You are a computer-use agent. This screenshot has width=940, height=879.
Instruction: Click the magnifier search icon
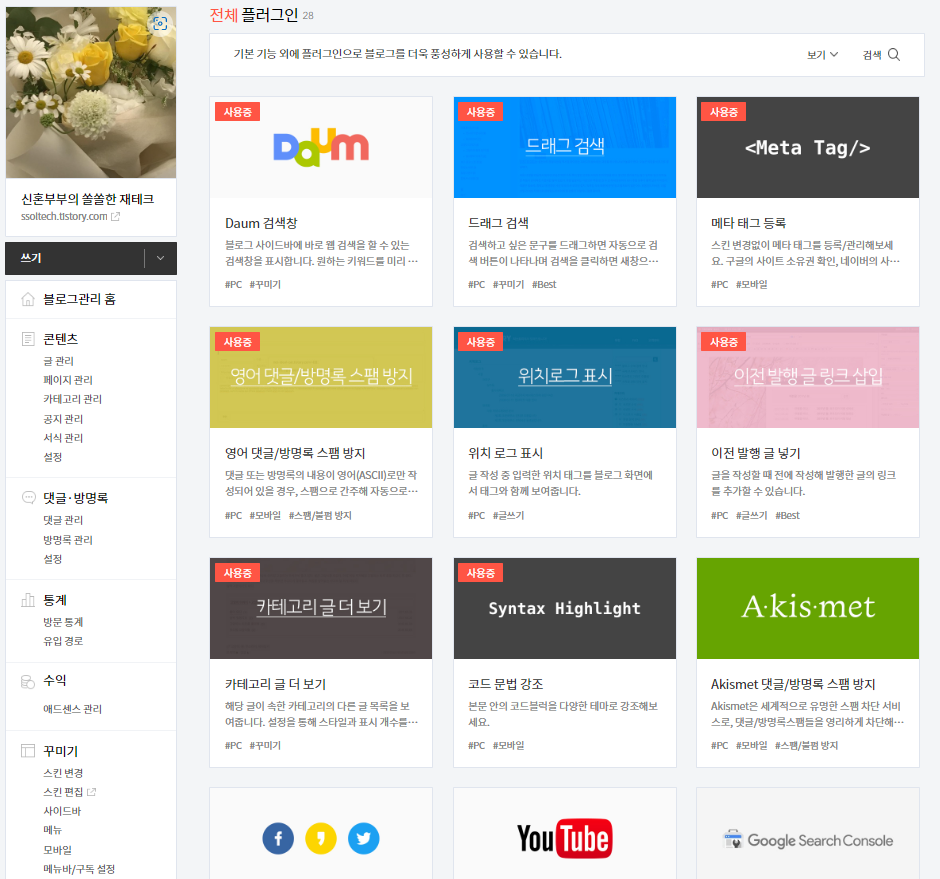pyautogui.click(x=894, y=55)
